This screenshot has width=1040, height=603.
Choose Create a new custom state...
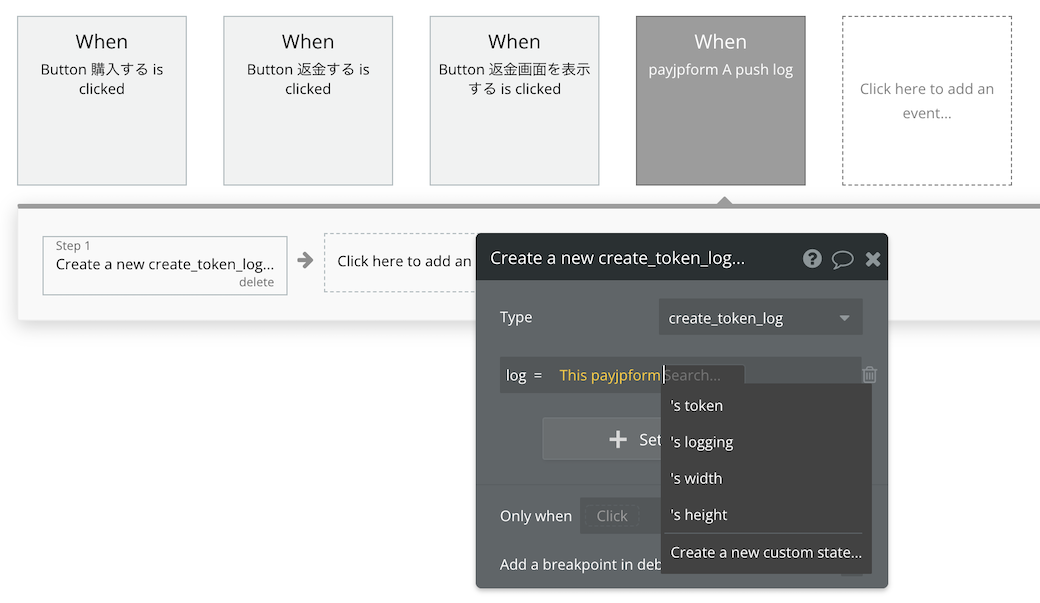(766, 552)
